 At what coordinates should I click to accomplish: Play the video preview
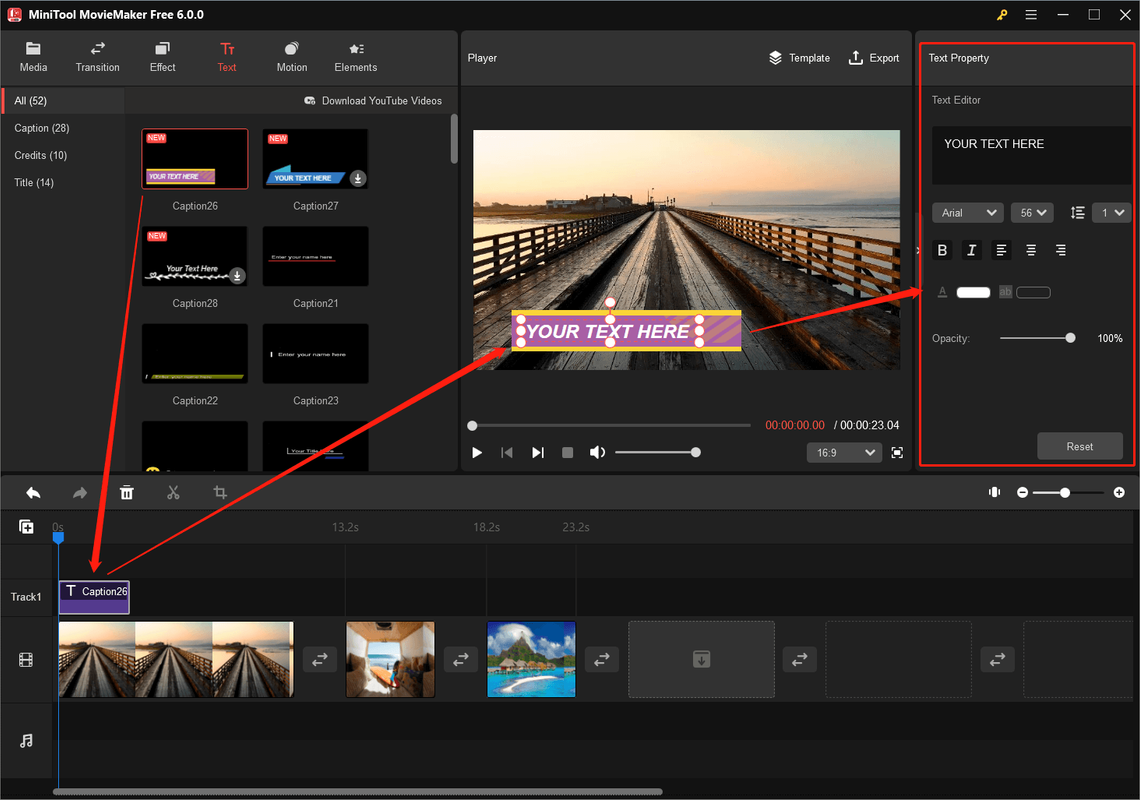click(x=477, y=452)
